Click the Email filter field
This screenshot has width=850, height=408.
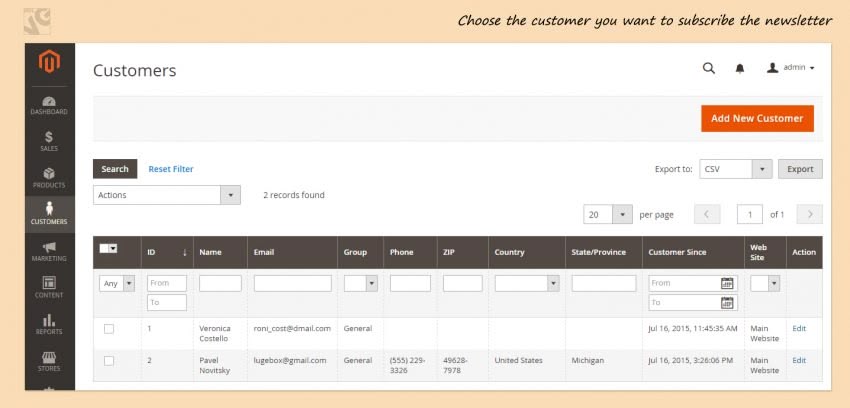pyautogui.click(x=293, y=283)
